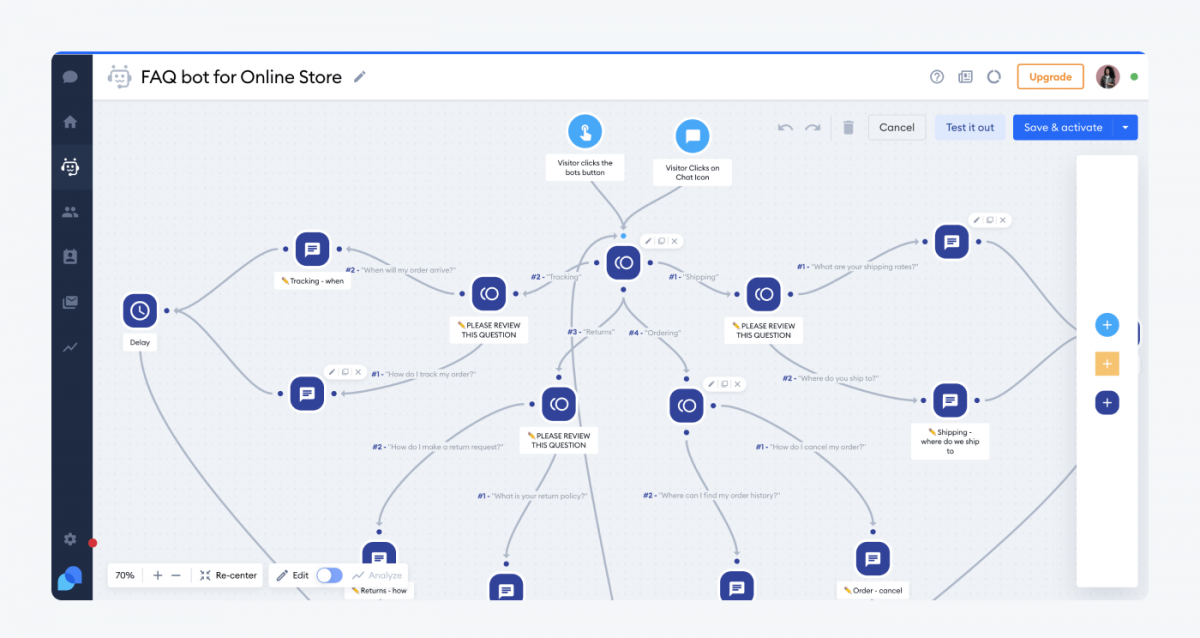Click the help question-mark icon
Viewport: 1200px width, 638px height.
936,76
